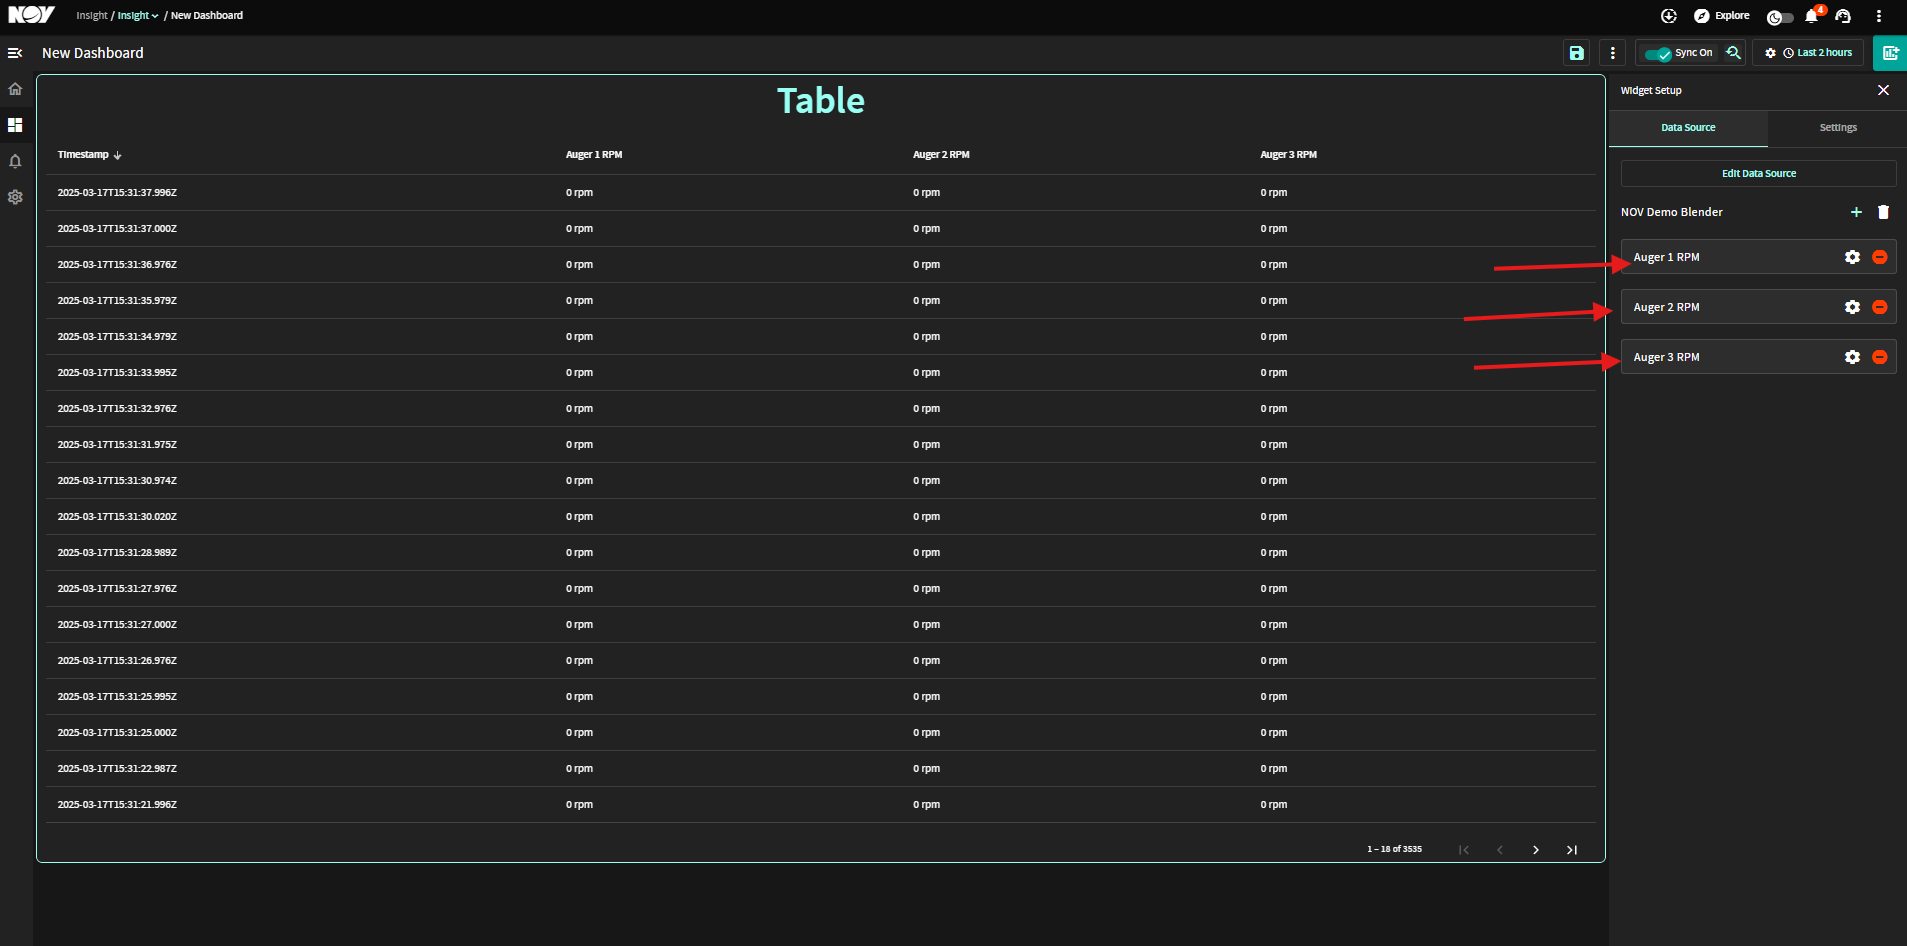This screenshot has height=946, width=1907.
Task: Open Explore from the top bar
Action: point(1722,16)
